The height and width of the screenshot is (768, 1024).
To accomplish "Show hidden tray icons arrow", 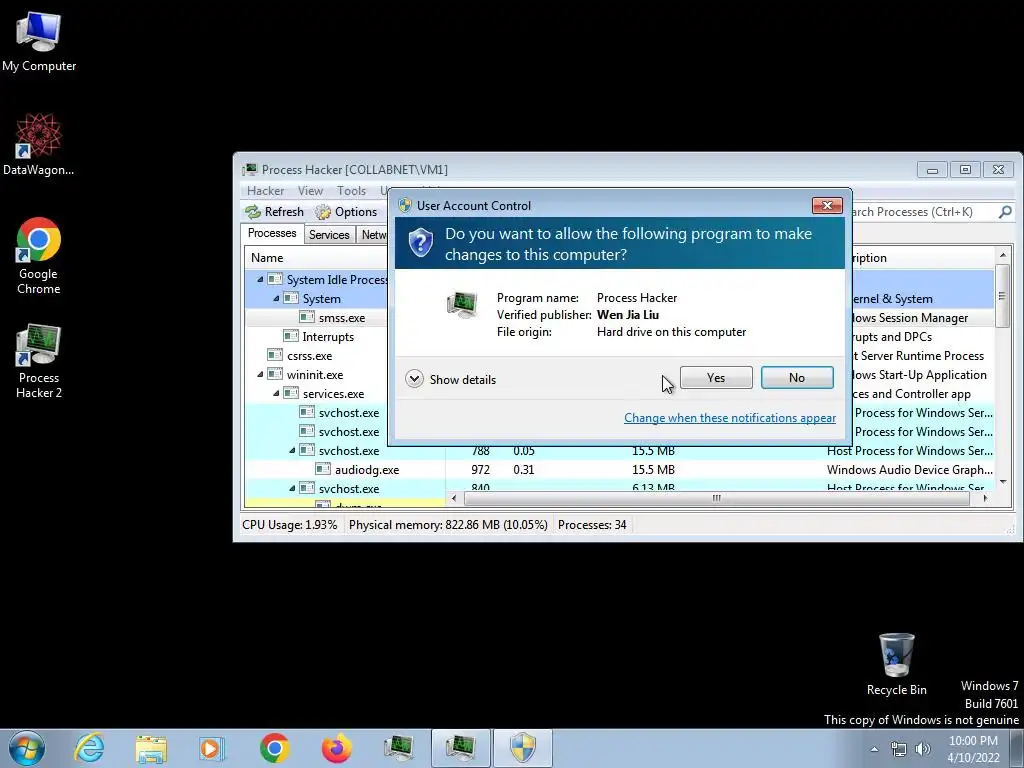I will tap(874, 749).
